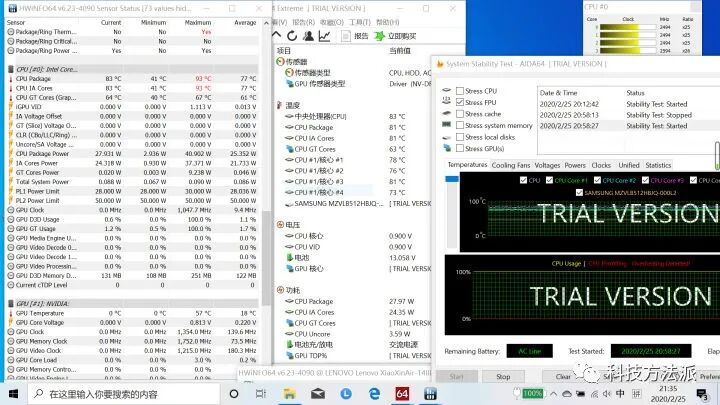Click the HWiNFO scrollbar up arrow
The image size is (720, 405).
(x=266, y=22)
